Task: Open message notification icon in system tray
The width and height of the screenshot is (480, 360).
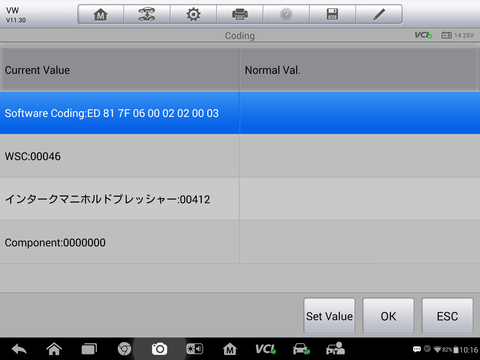Action: (417, 349)
